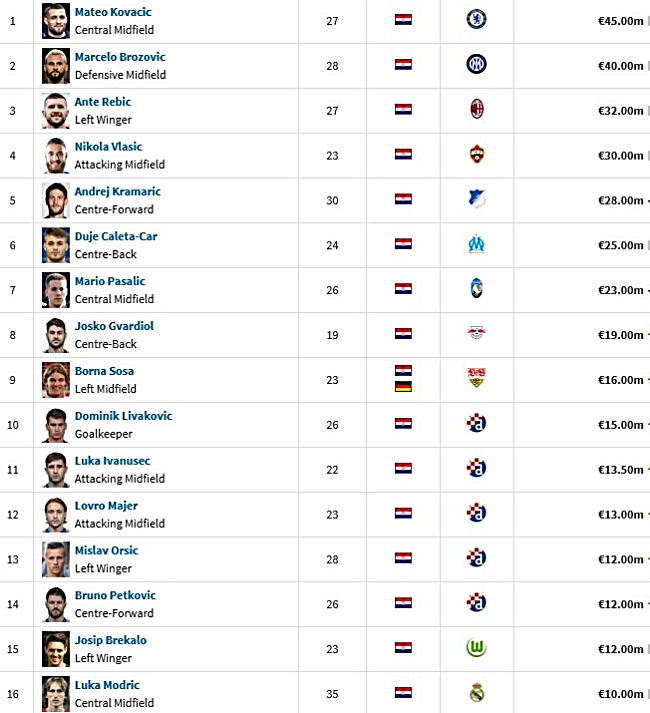Open Dominik Livakovic market value €15.00m

pos(620,425)
